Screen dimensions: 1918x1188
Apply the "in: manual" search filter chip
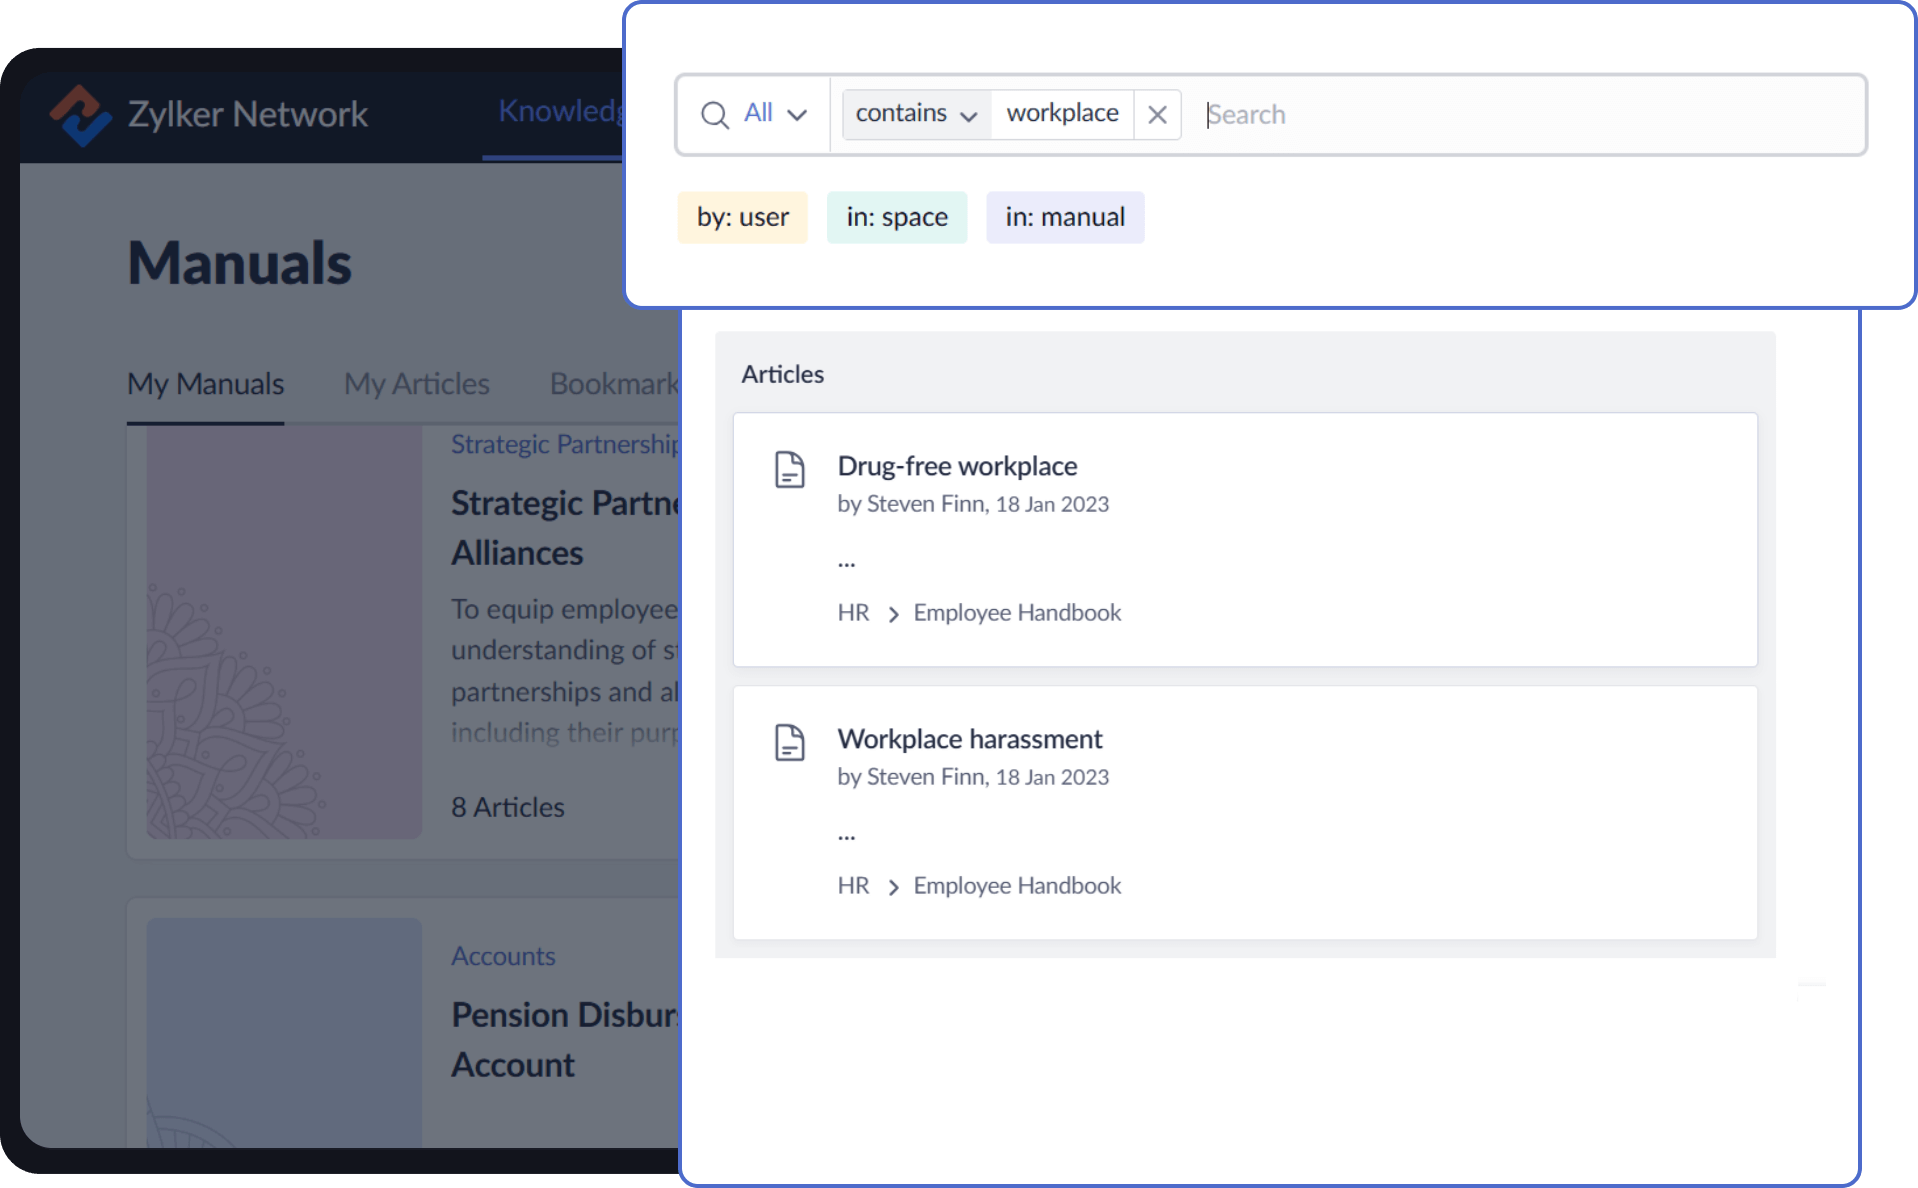pos(1065,217)
